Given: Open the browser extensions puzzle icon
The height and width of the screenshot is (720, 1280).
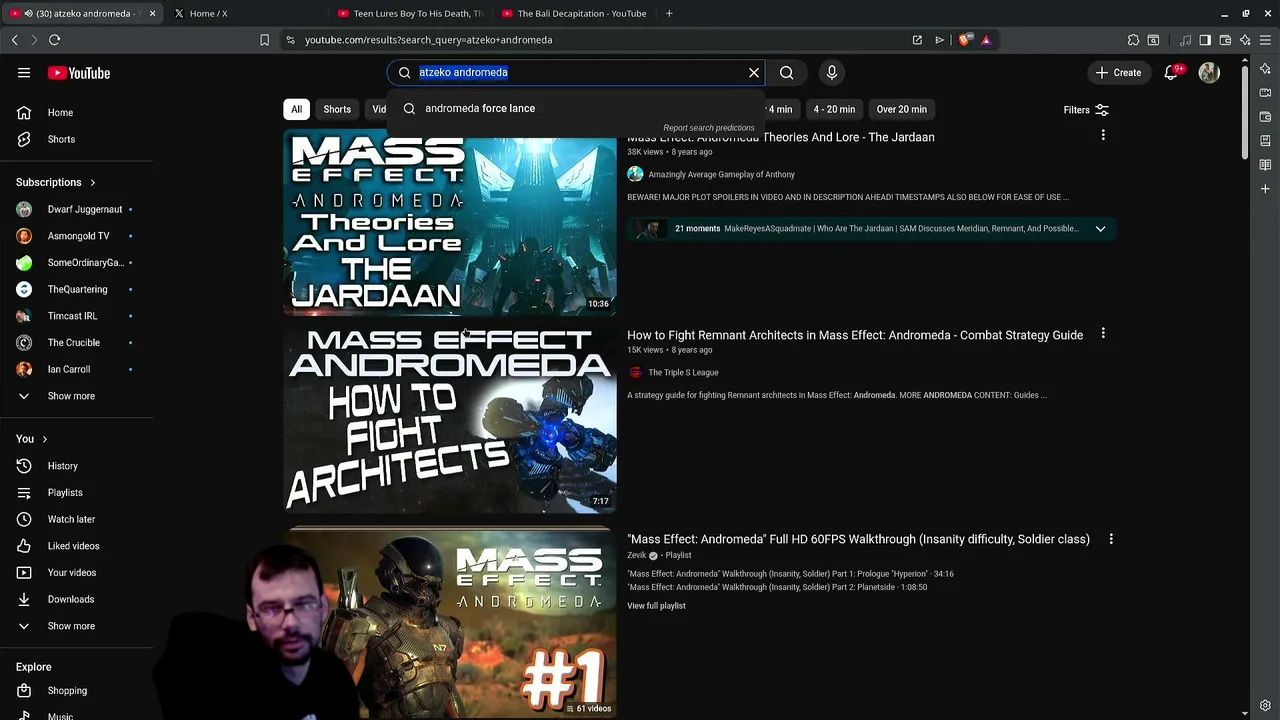Looking at the screenshot, I should [x=1133, y=40].
